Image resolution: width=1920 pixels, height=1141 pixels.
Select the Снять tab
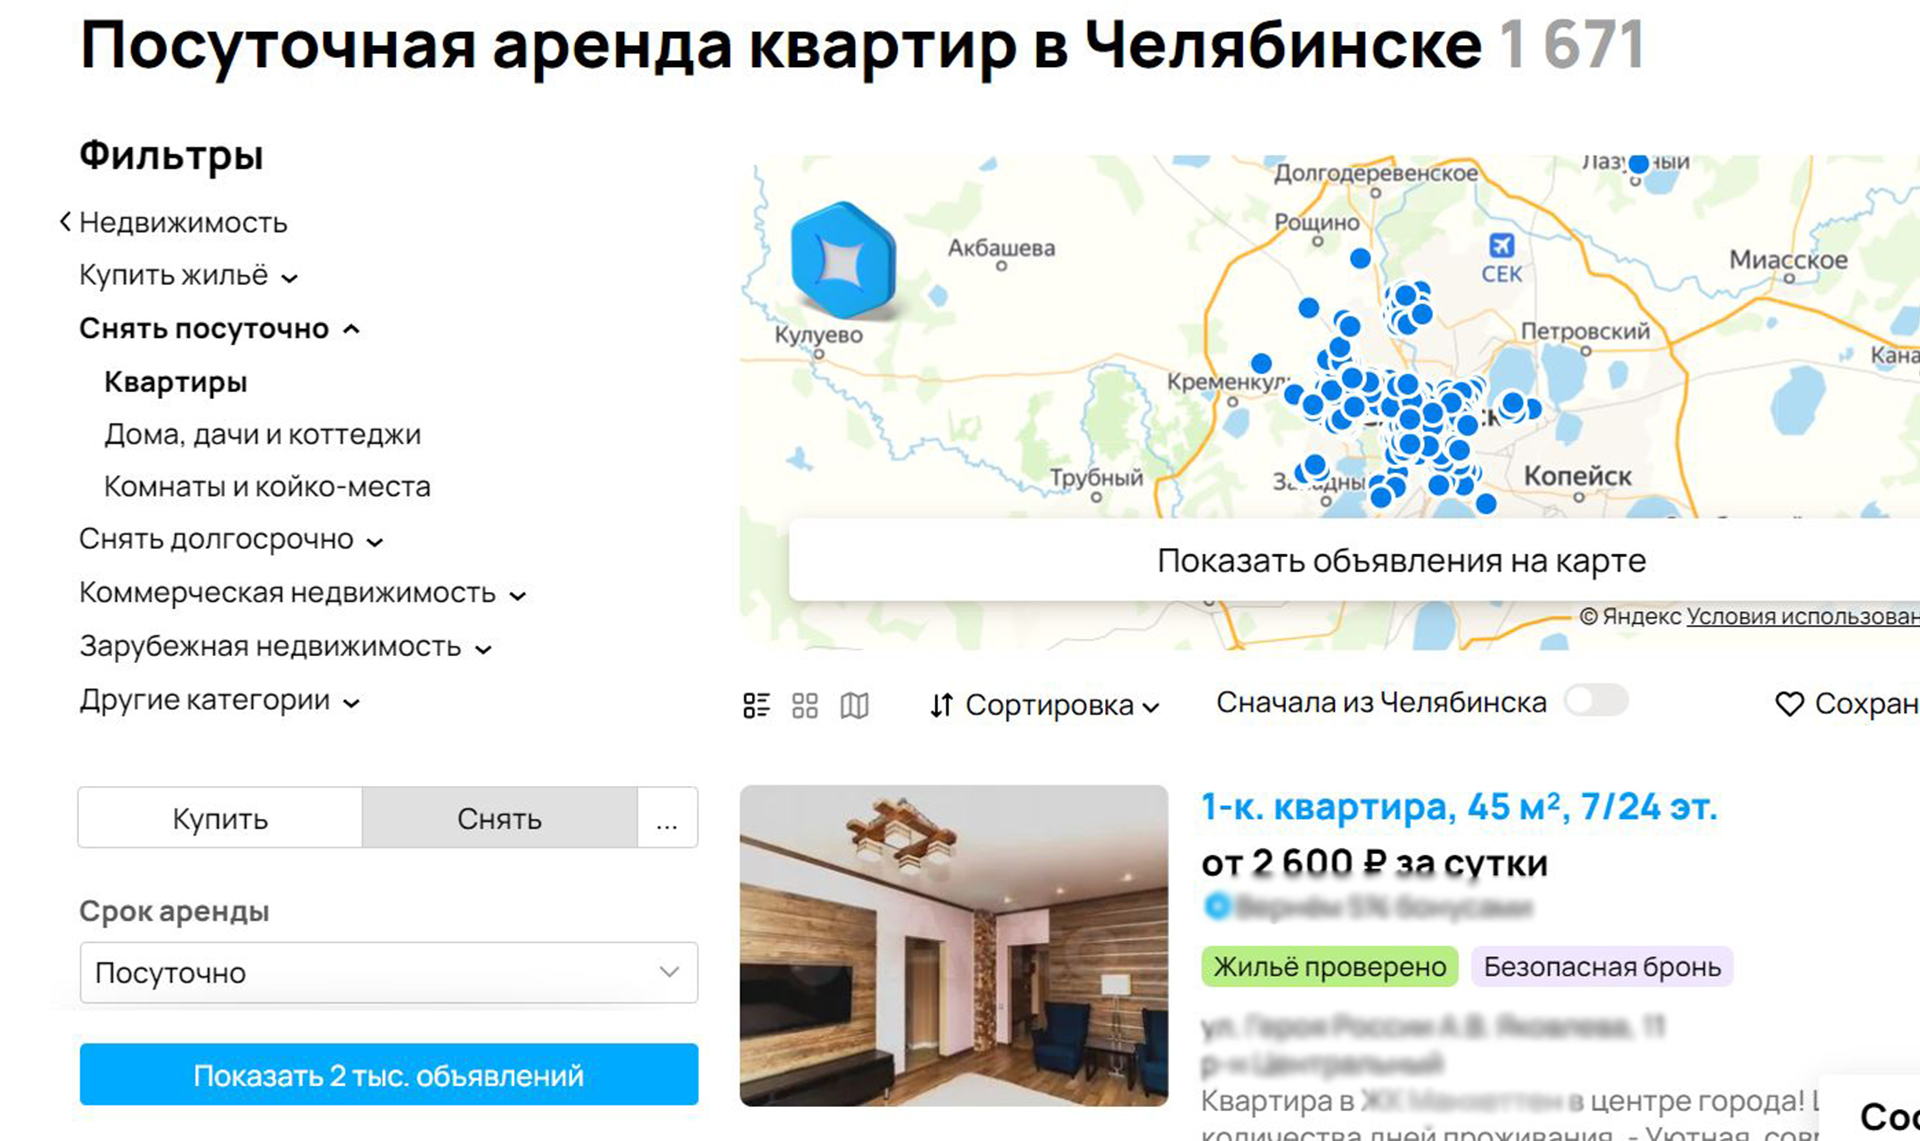pos(499,818)
